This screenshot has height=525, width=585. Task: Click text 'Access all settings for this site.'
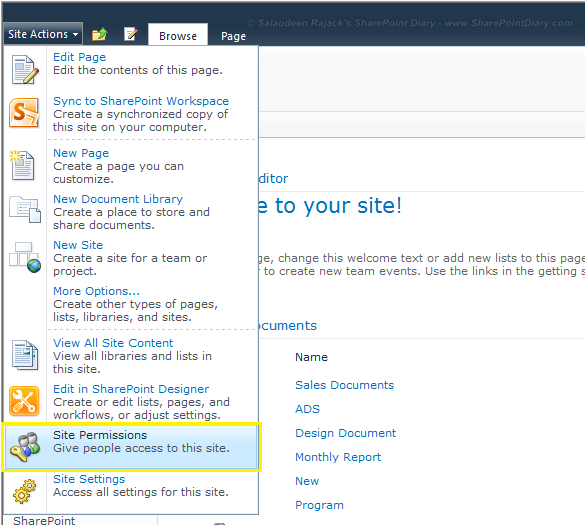(141, 492)
